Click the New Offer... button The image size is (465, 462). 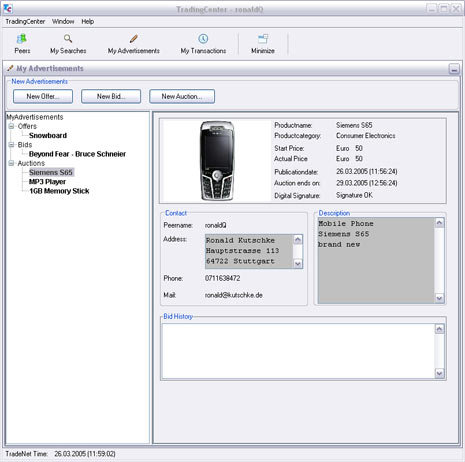[43, 96]
